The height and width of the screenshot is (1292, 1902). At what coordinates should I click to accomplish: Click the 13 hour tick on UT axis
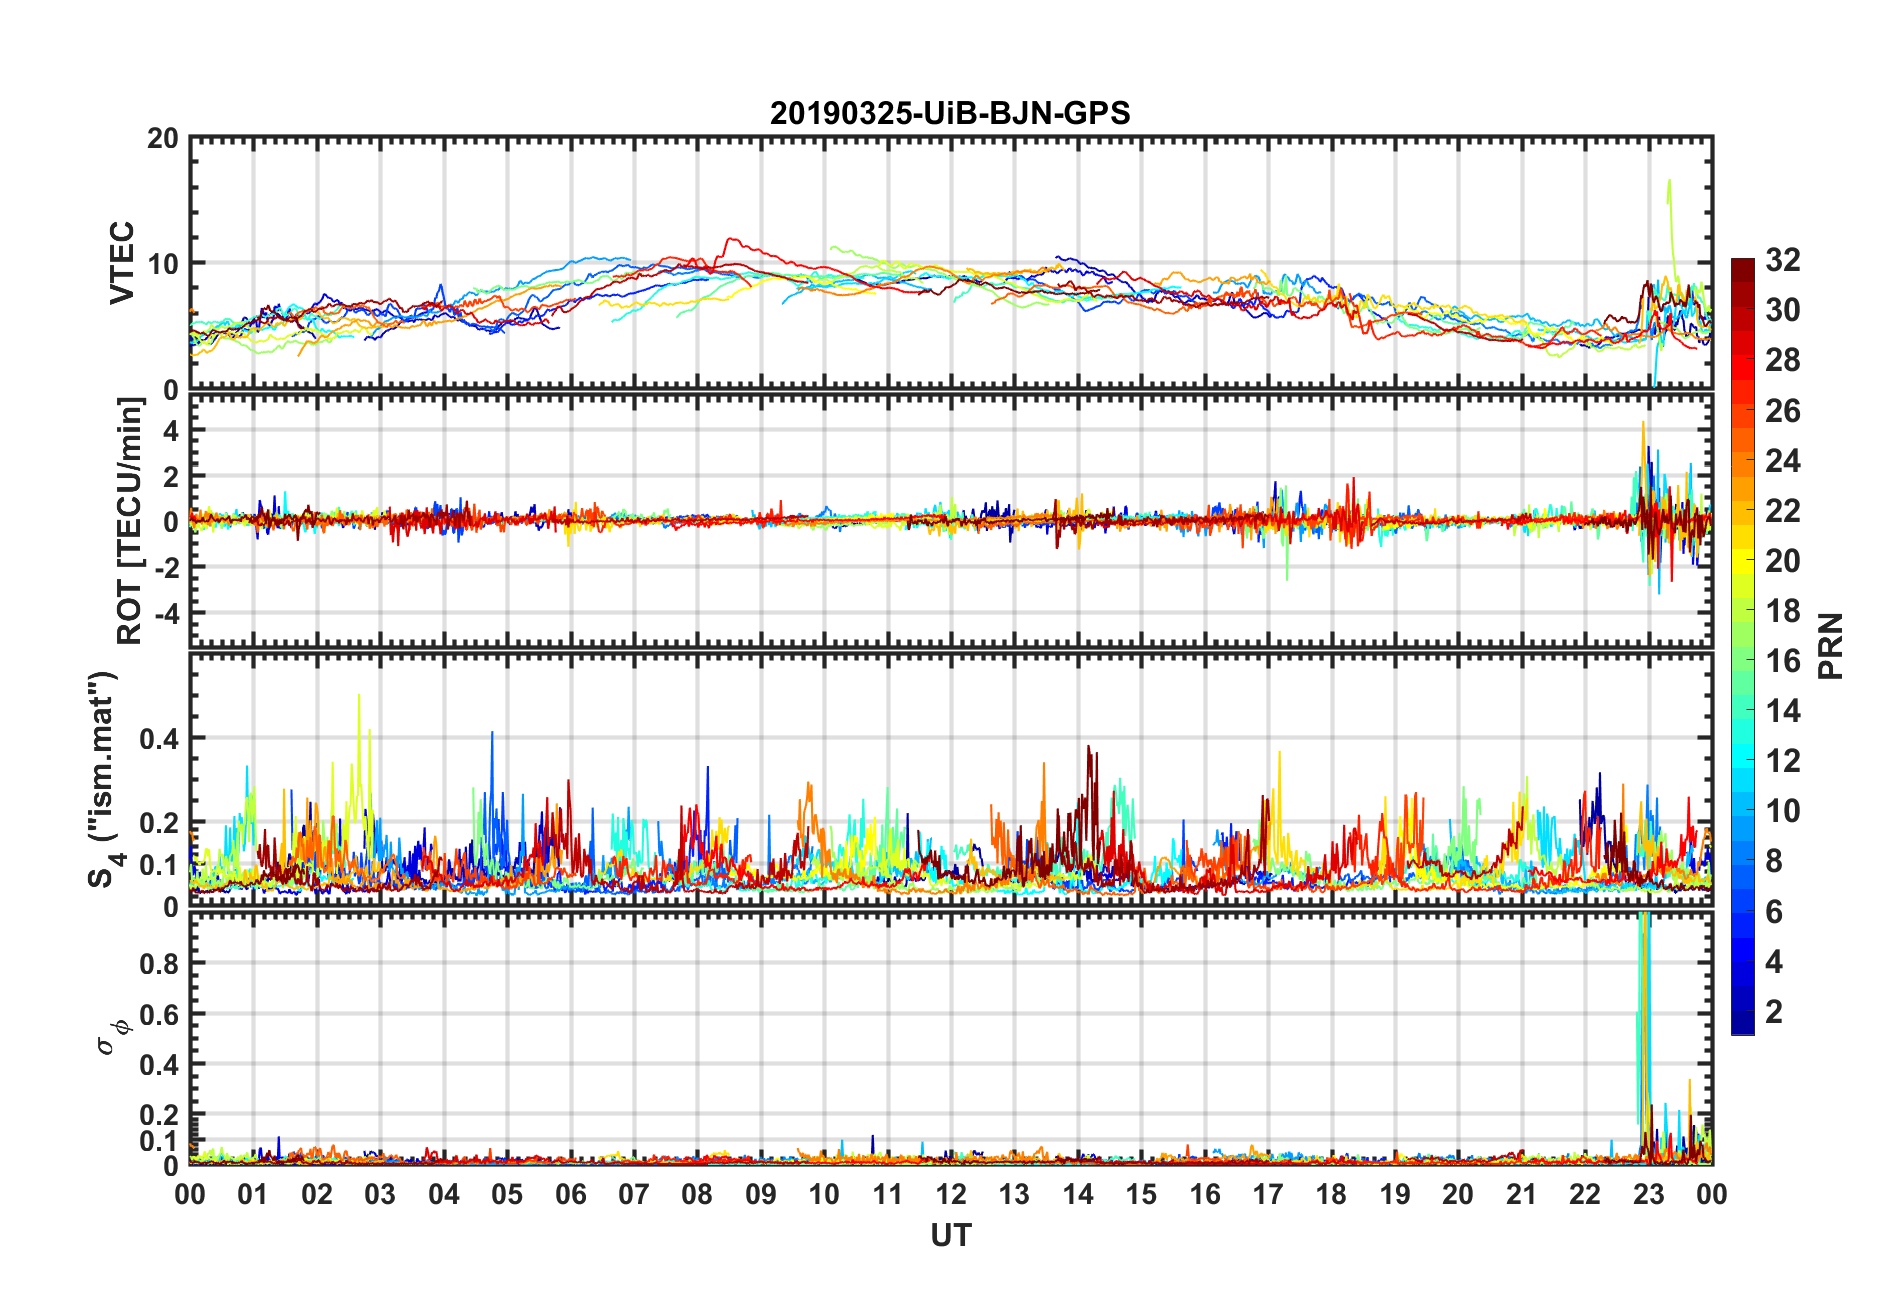click(x=1014, y=1195)
